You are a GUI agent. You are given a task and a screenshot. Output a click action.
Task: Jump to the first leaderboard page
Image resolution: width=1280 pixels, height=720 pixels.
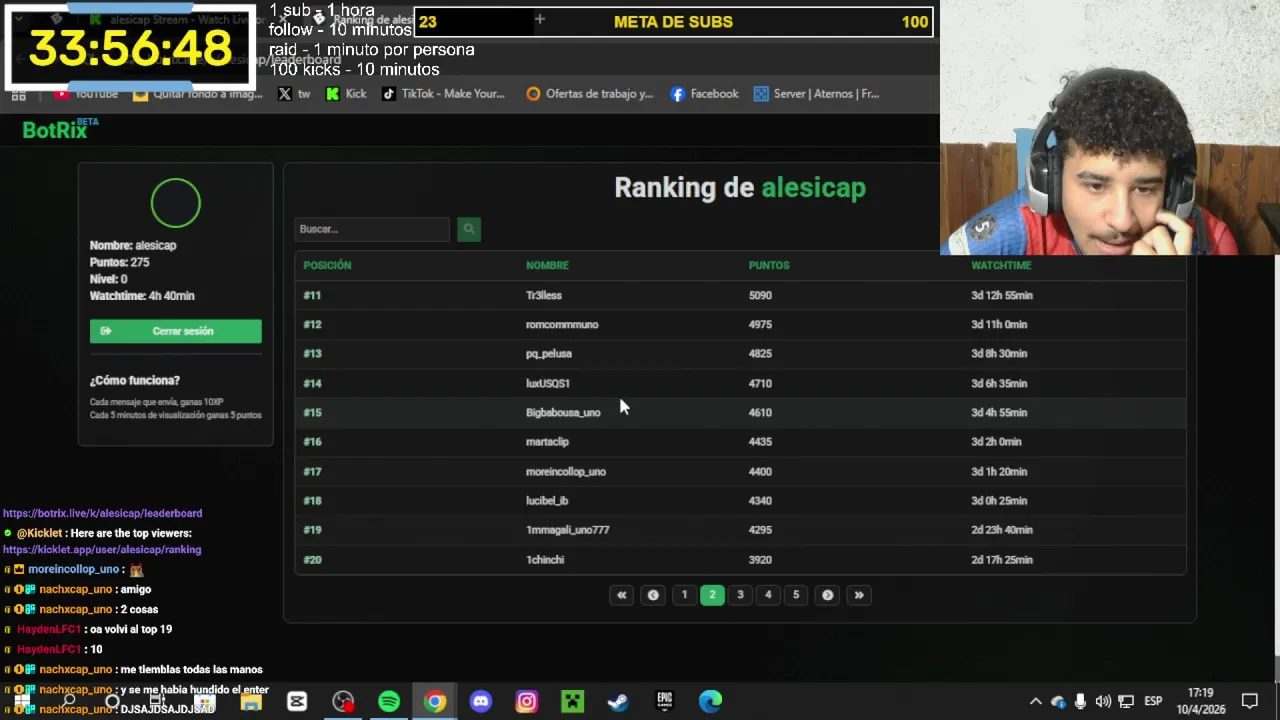621,595
